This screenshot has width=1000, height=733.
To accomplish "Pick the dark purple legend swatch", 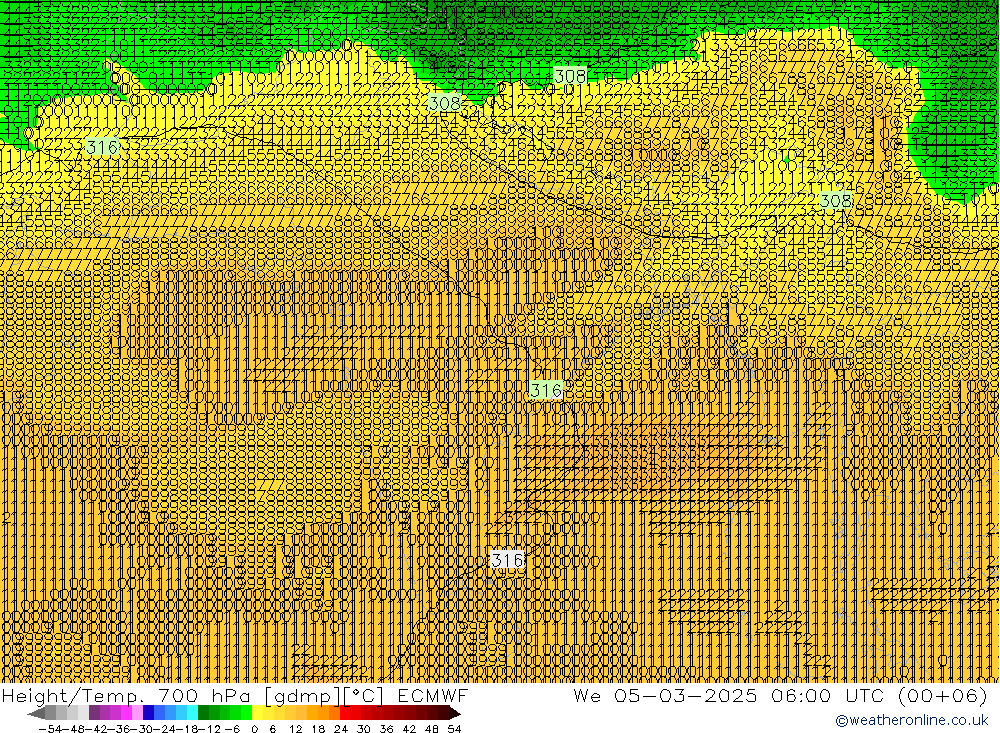I will point(94,713).
